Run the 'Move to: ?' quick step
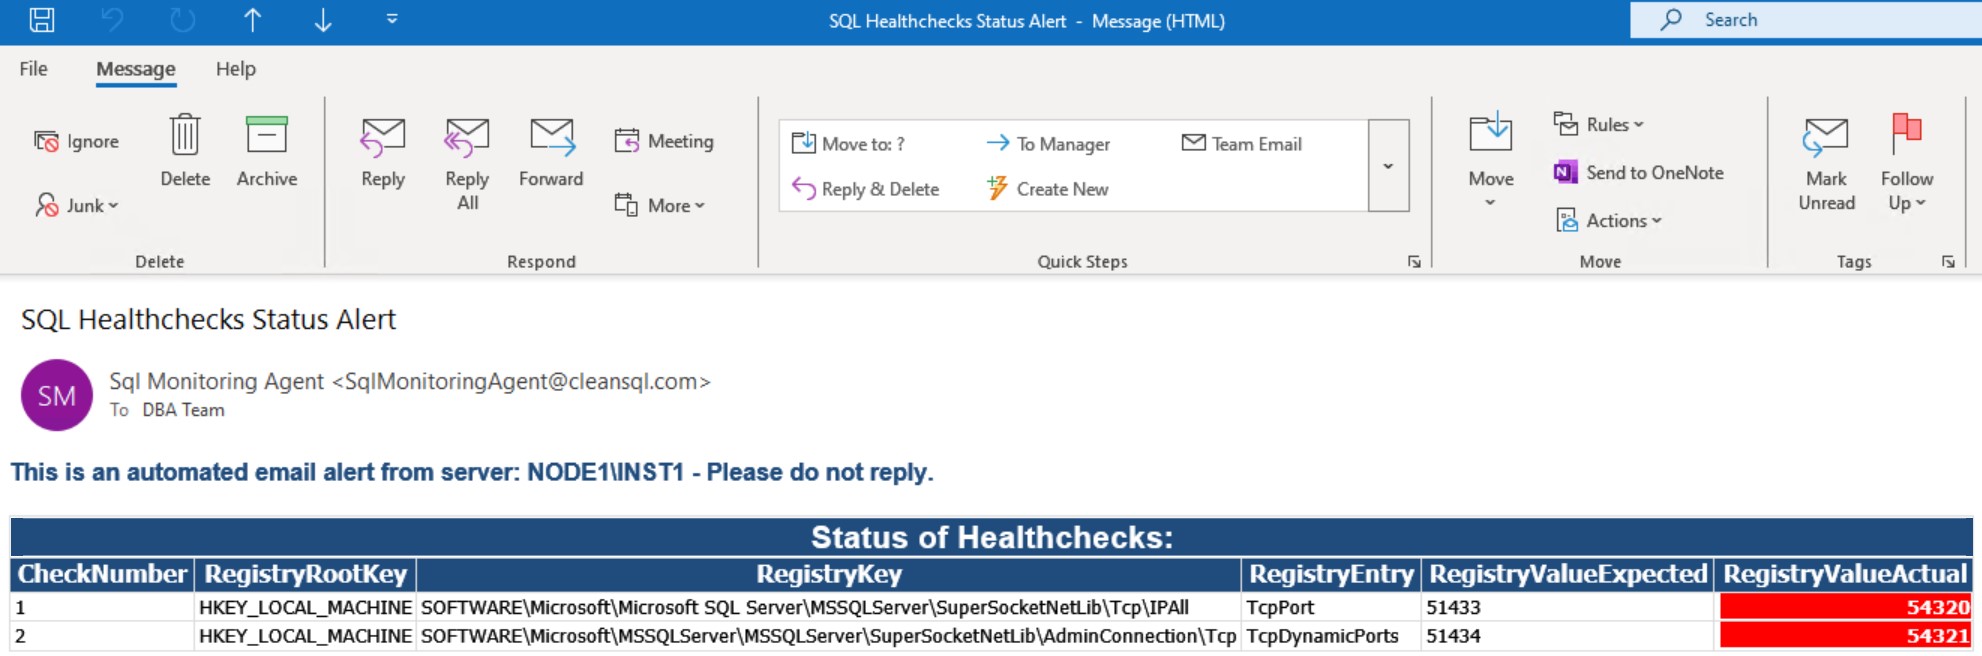This screenshot has height=656, width=1982. (x=848, y=144)
